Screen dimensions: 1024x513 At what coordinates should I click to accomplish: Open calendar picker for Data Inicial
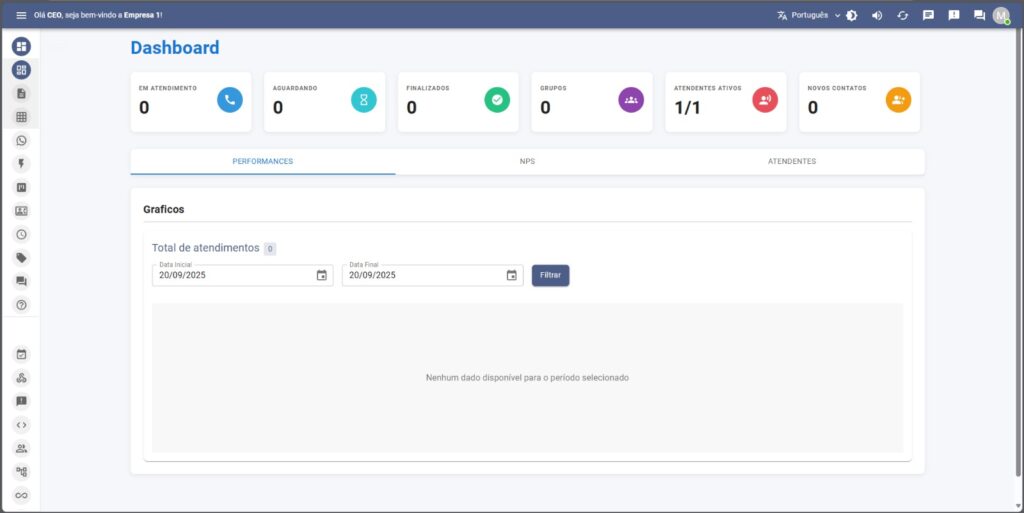[321, 275]
